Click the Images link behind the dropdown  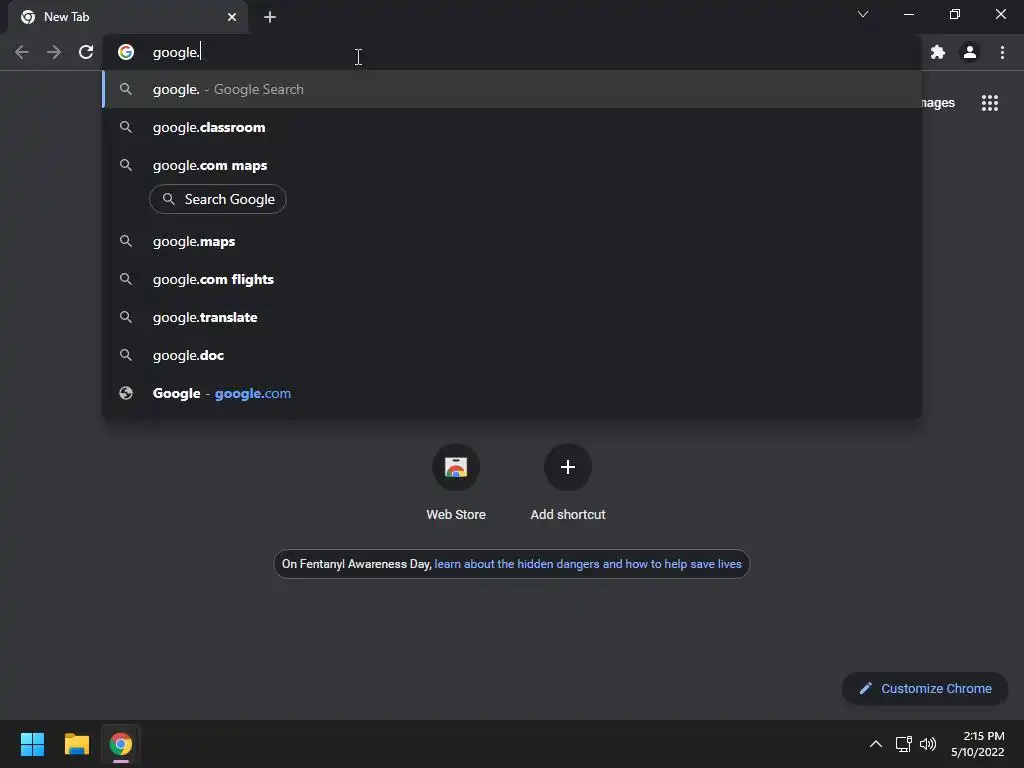pyautogui.click(x=938, y=103)
